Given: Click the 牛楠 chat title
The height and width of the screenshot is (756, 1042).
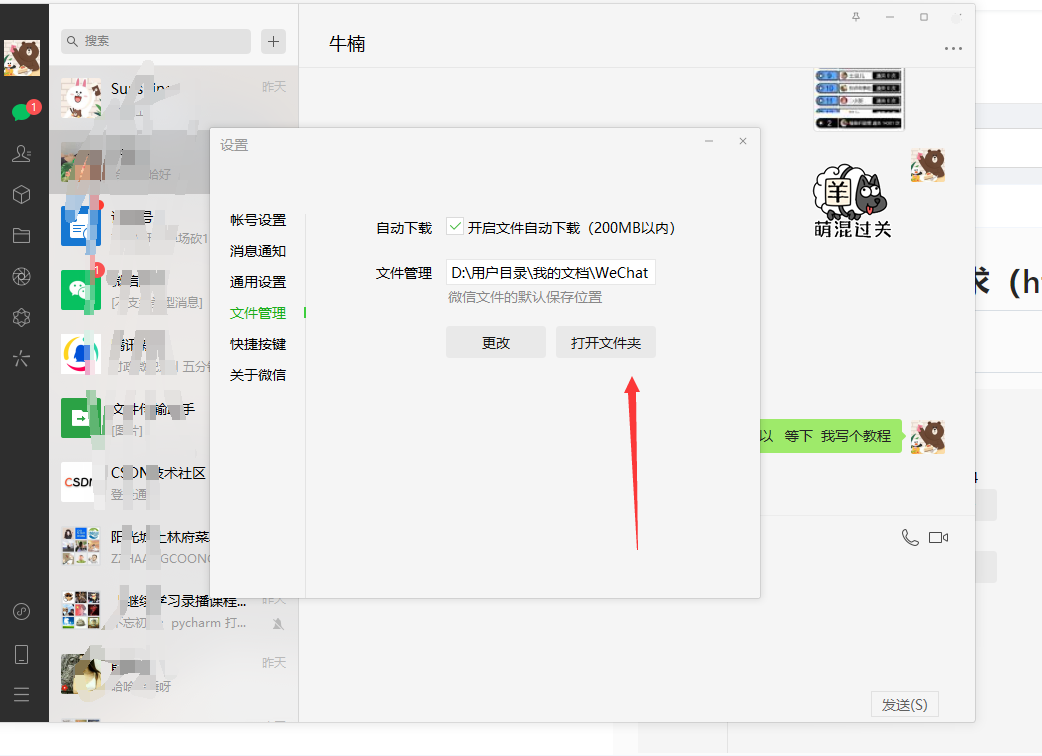Looking at the screenshot, I should [347, 44].
